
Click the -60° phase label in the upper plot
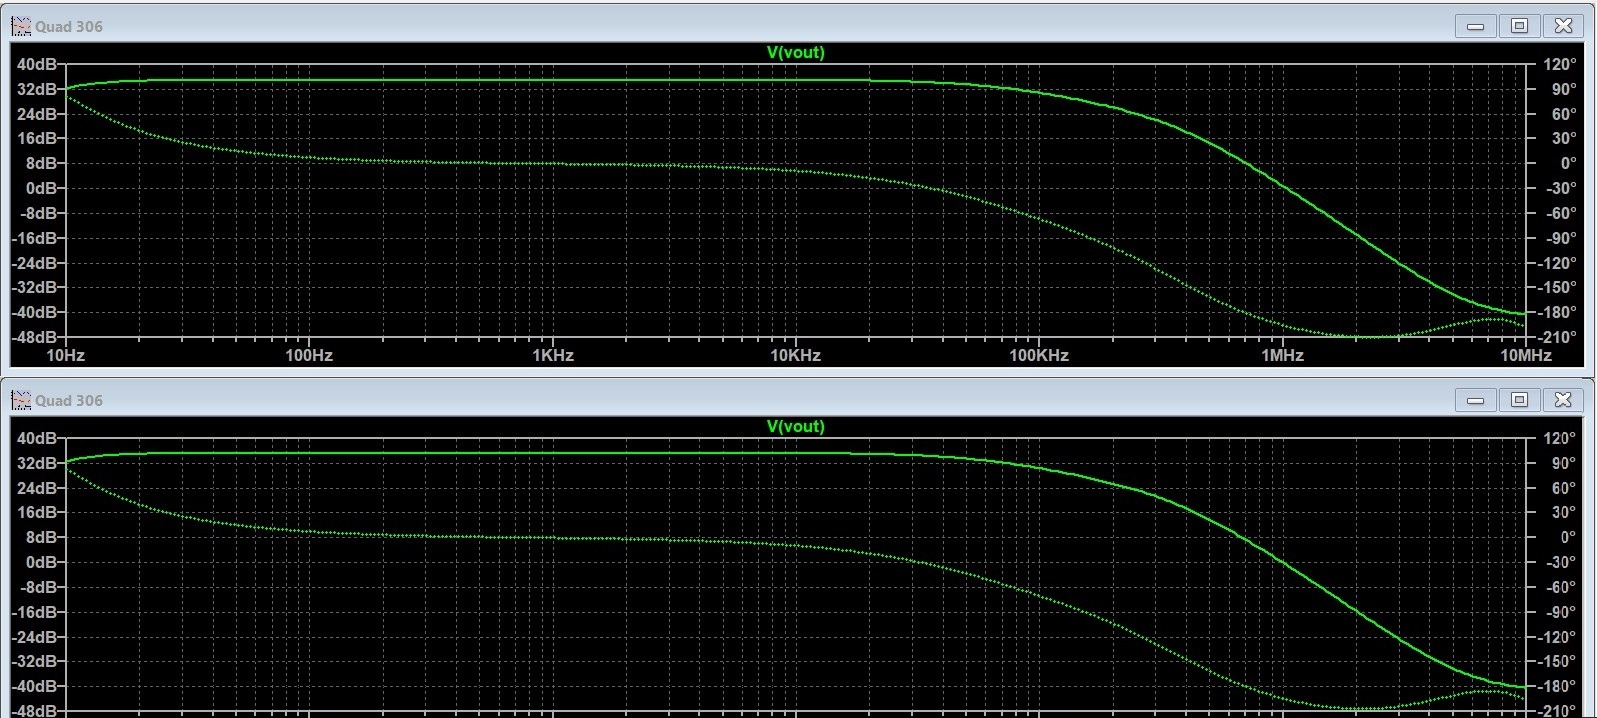point(1560,213)
